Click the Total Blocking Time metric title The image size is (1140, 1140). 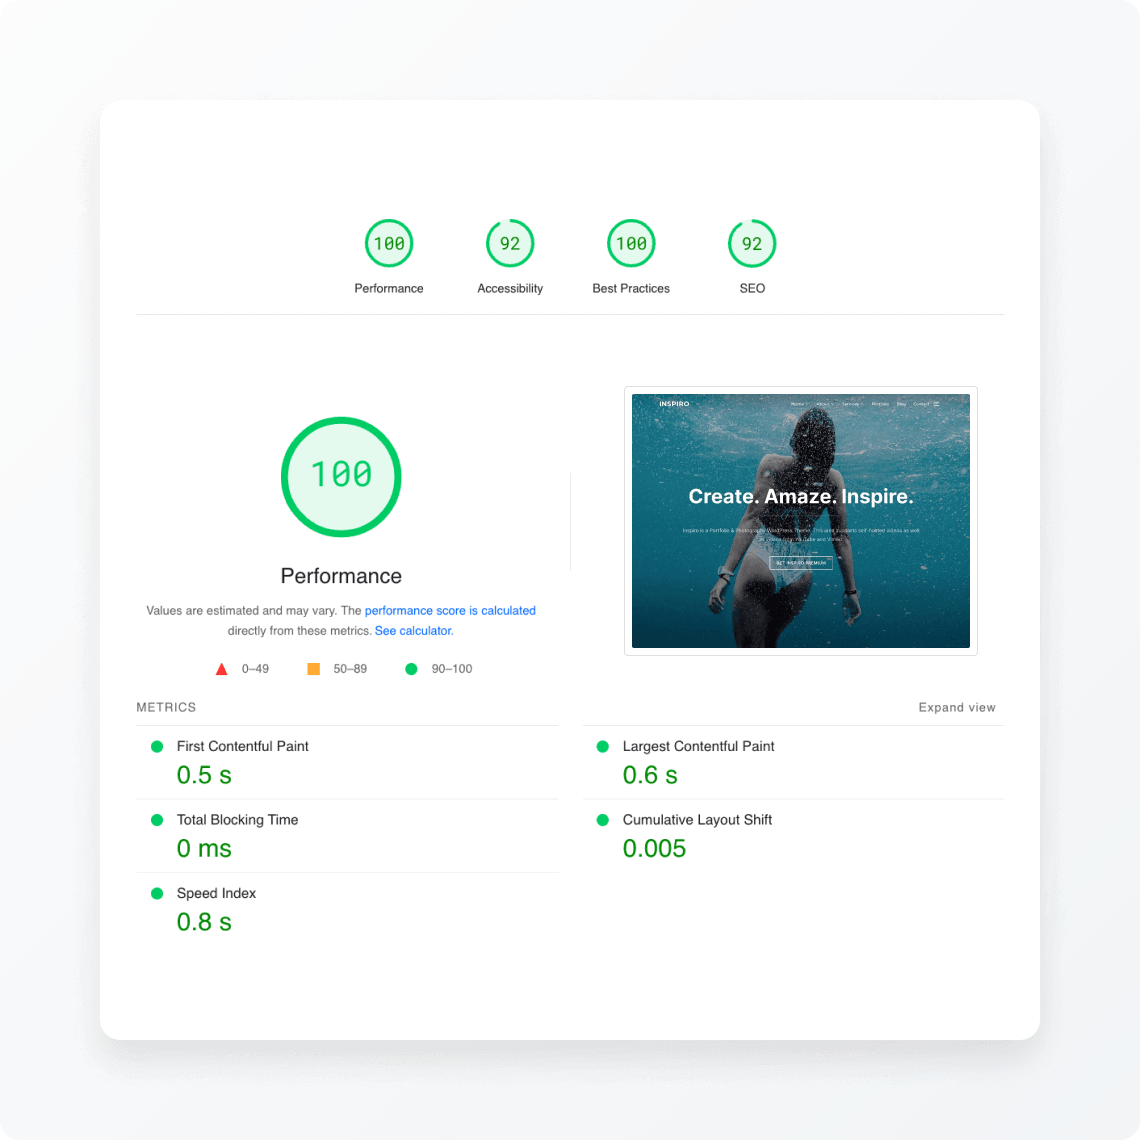click(237, 820)
